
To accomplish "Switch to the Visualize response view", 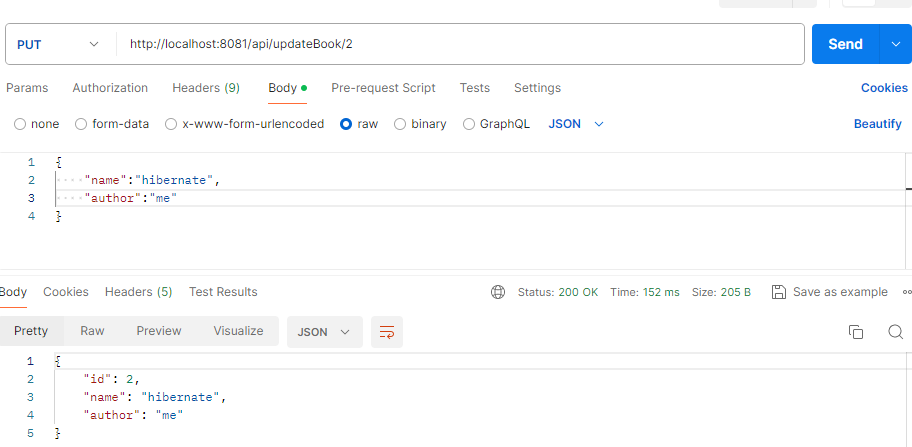I will [238, 331].
